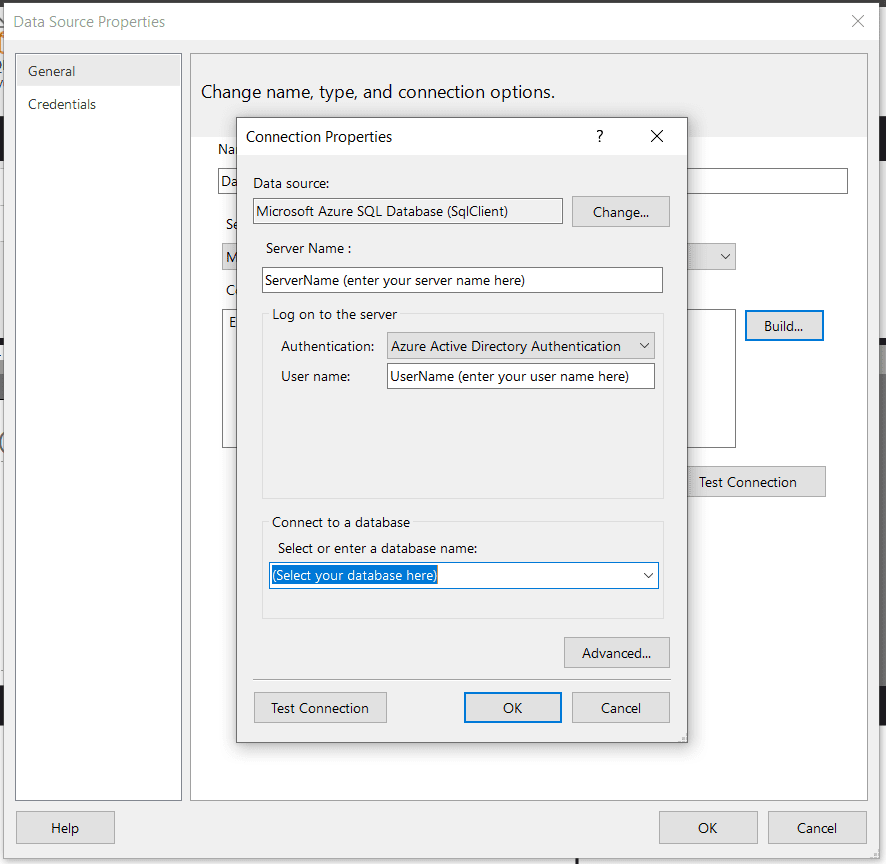Cancel the Connection Properties dialog

pyautogui.click(x=620, y=708)
